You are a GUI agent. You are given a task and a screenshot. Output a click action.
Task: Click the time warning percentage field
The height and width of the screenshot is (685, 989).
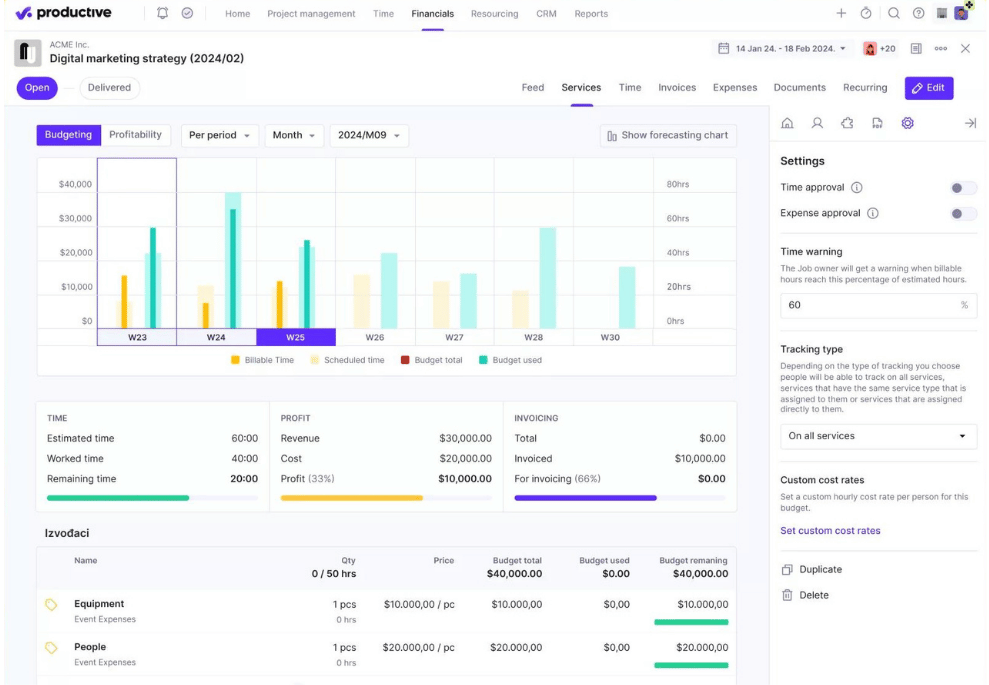(x=868, y=305)
